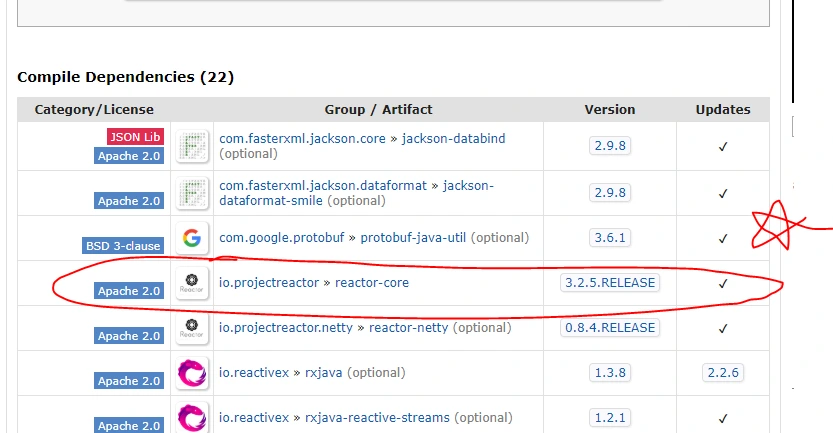Click the update checkmark in reactor-core row

[723, 284]
